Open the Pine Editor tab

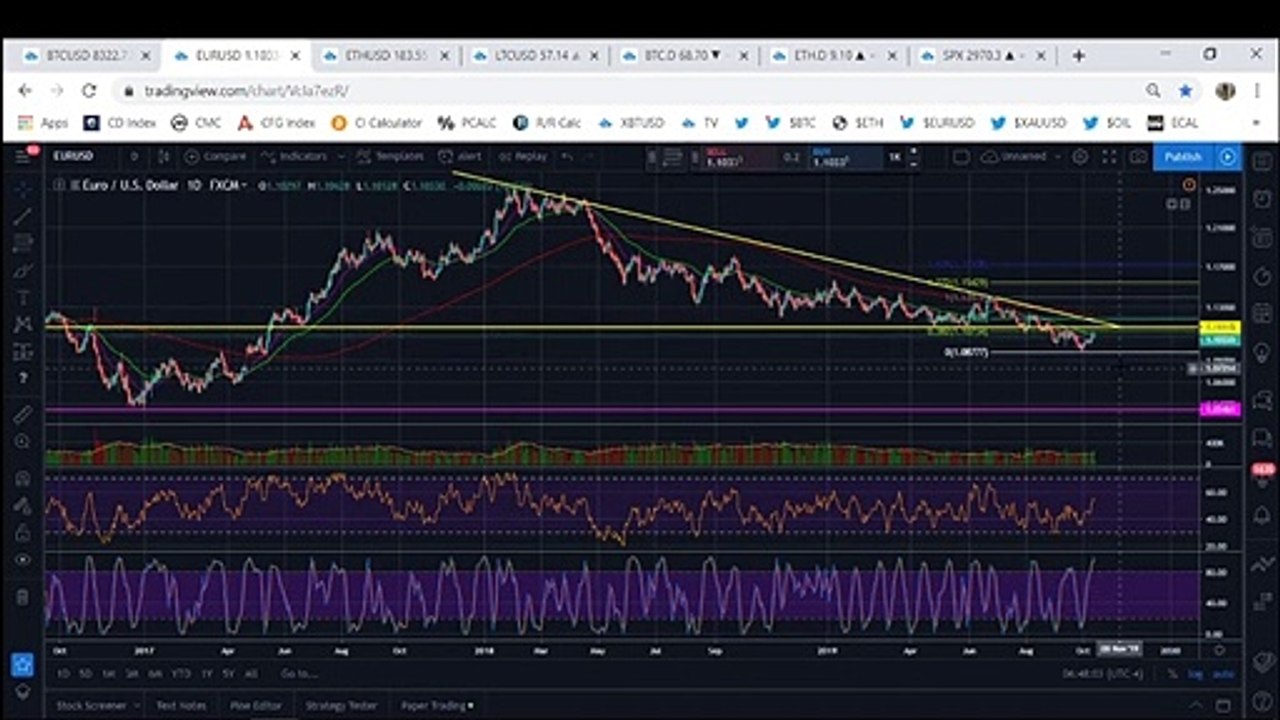coord(256,706)
